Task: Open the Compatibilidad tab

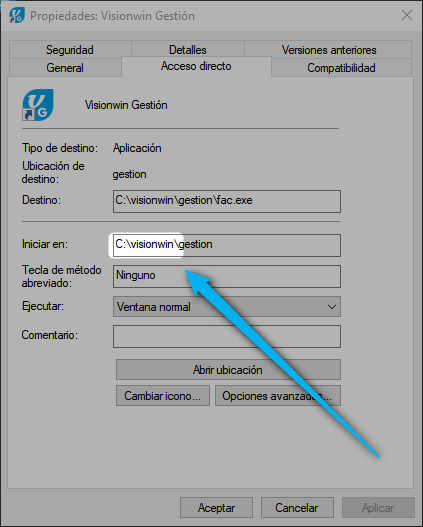Action: [341, 68]
